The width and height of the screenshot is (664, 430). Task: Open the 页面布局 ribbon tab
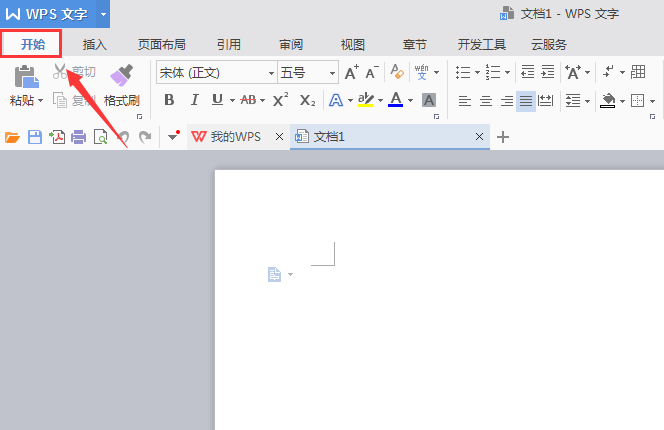pos(161,44)
